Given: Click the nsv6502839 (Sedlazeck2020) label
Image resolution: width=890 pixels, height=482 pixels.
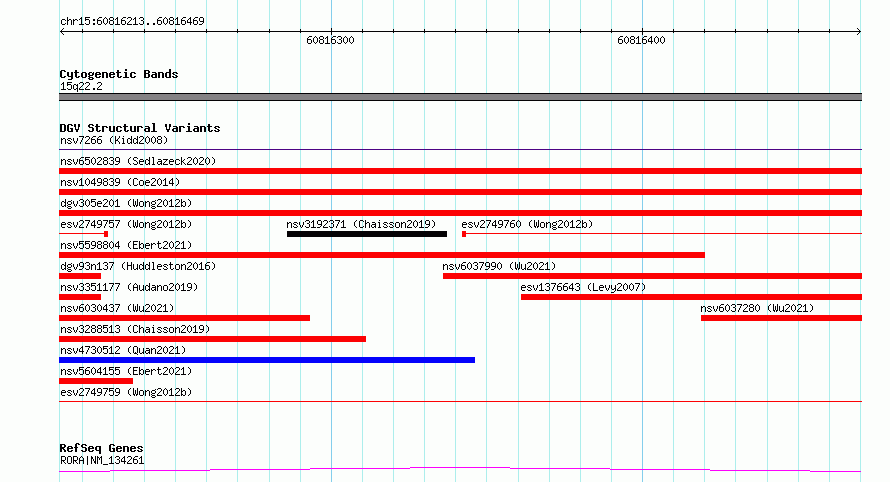Looking at the screenshot, I should 138,162.
